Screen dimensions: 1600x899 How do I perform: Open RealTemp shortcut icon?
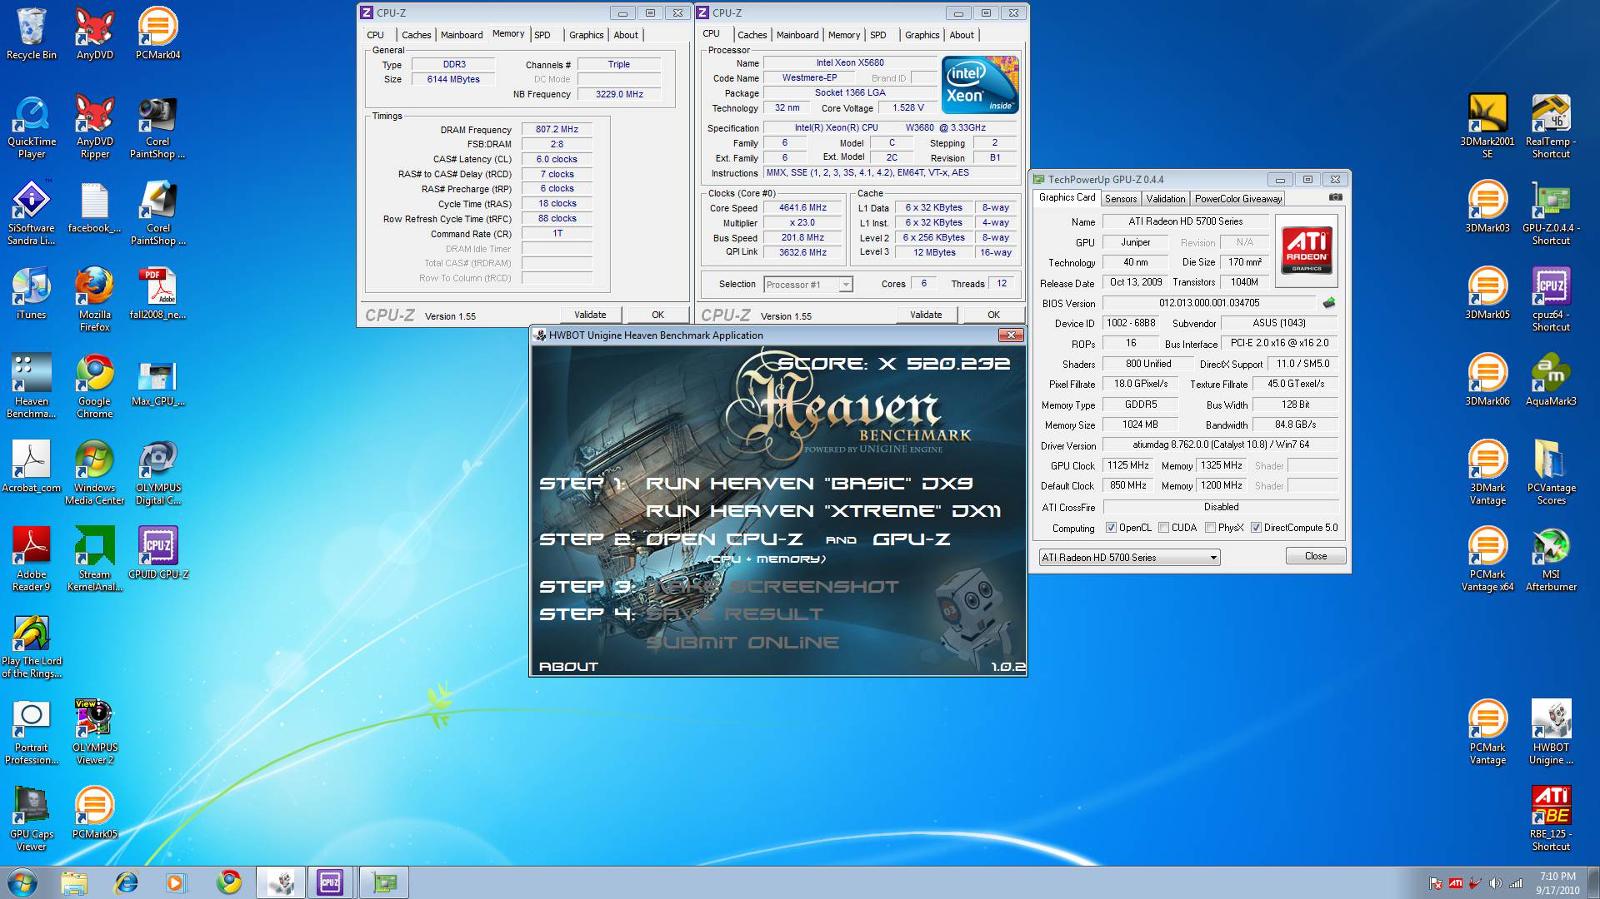click(x=1550, y=126)
